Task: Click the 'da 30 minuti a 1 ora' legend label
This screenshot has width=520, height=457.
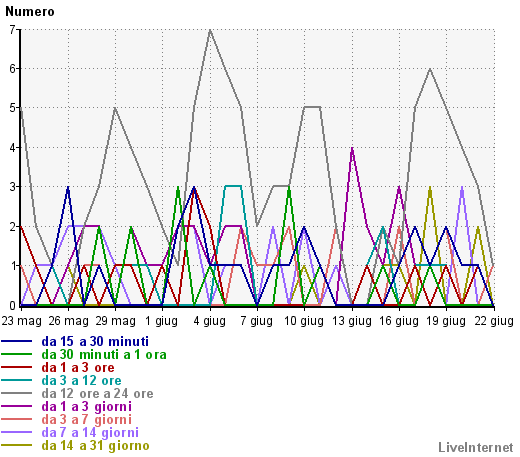Action: tap(104, 354)
